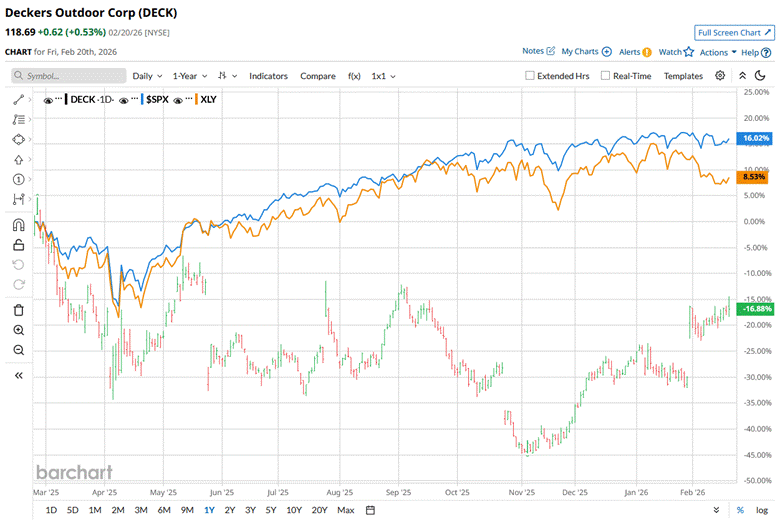Select the 5Y time range
This screenshot has height=520, width=780.
(271, 510)
